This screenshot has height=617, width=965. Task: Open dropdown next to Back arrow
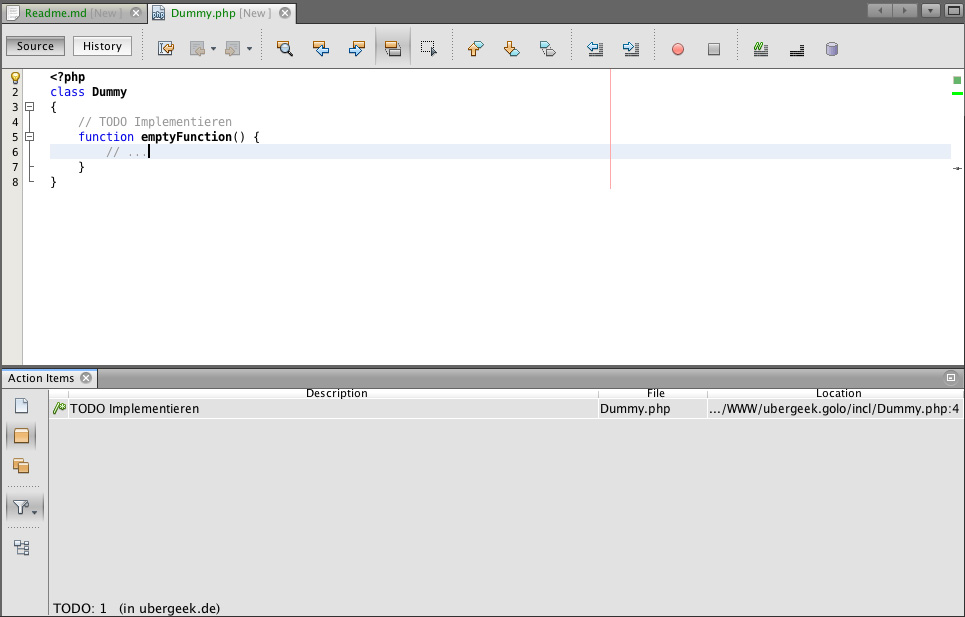point(214,49)
